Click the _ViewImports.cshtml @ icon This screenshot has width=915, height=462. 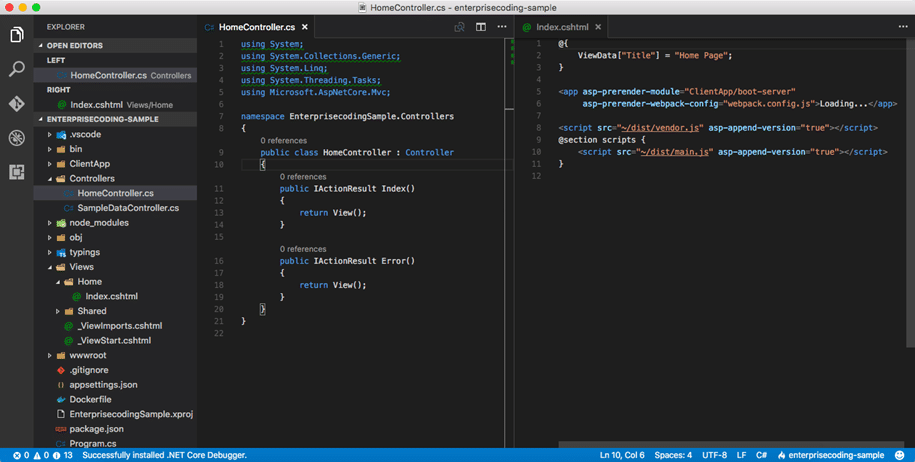pos(69,326)
